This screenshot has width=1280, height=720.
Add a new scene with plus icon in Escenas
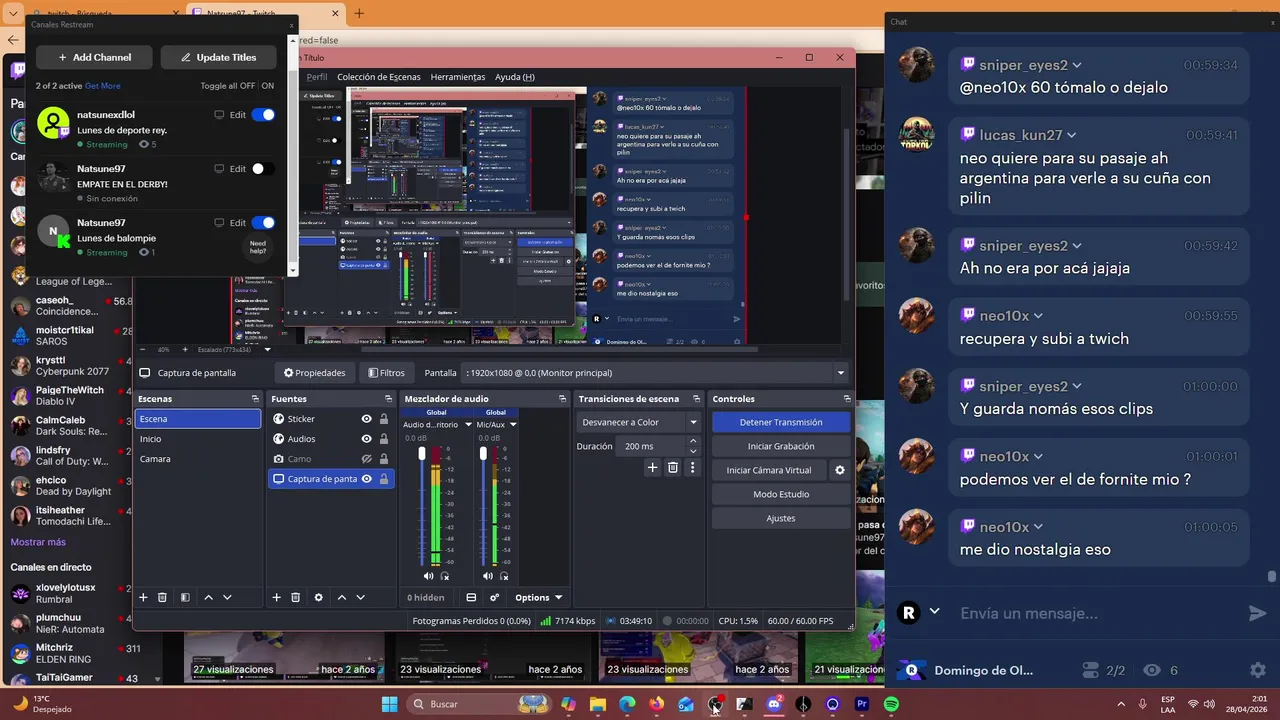click(x=143, y=597)
